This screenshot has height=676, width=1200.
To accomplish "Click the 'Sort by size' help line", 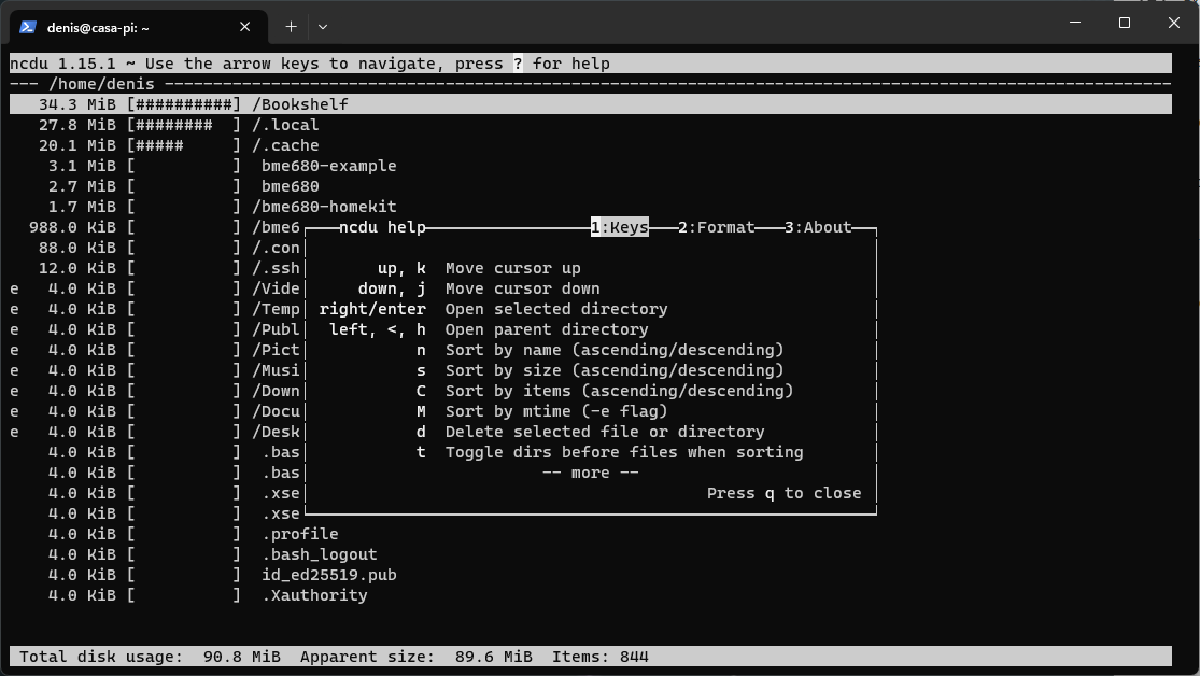I will point(615,370).
